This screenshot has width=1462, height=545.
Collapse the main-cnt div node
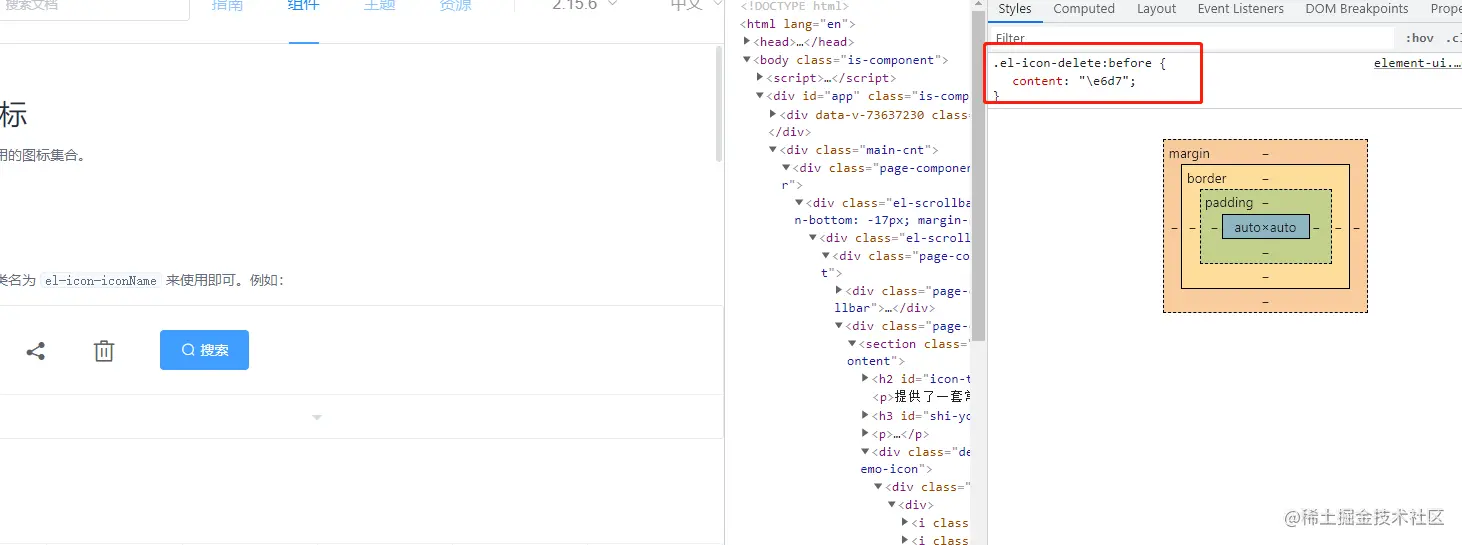click(x=773, y=150)
